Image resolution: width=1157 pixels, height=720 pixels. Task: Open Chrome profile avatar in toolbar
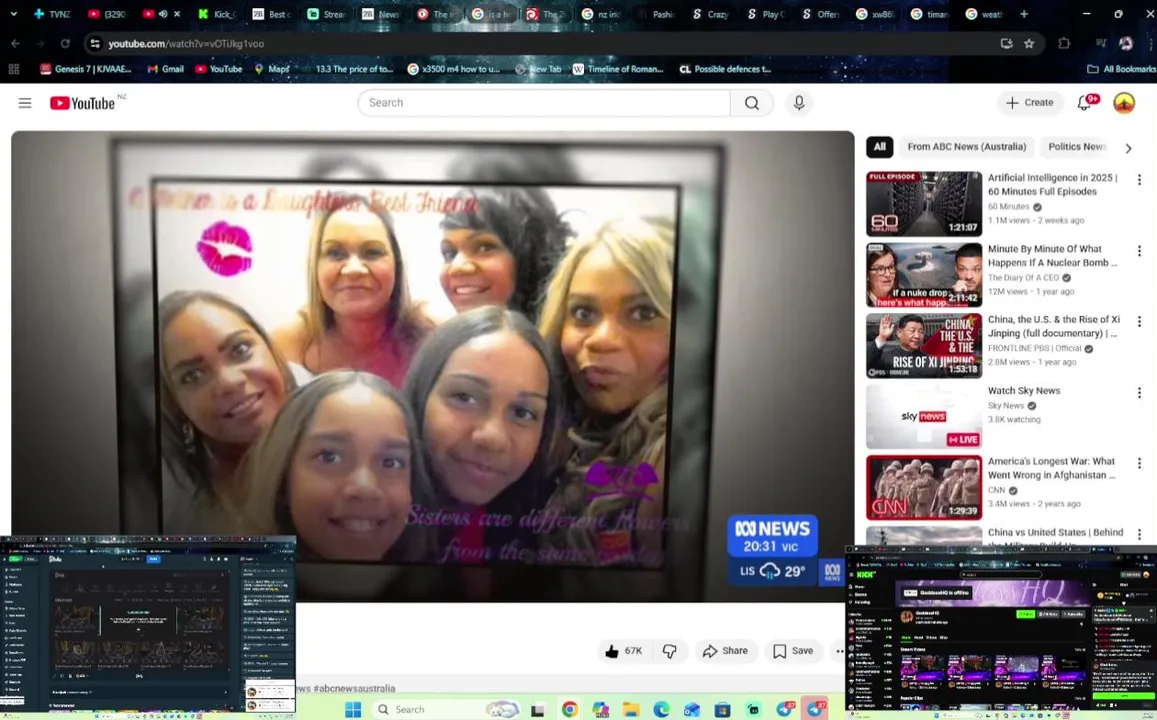[1125, 44]
